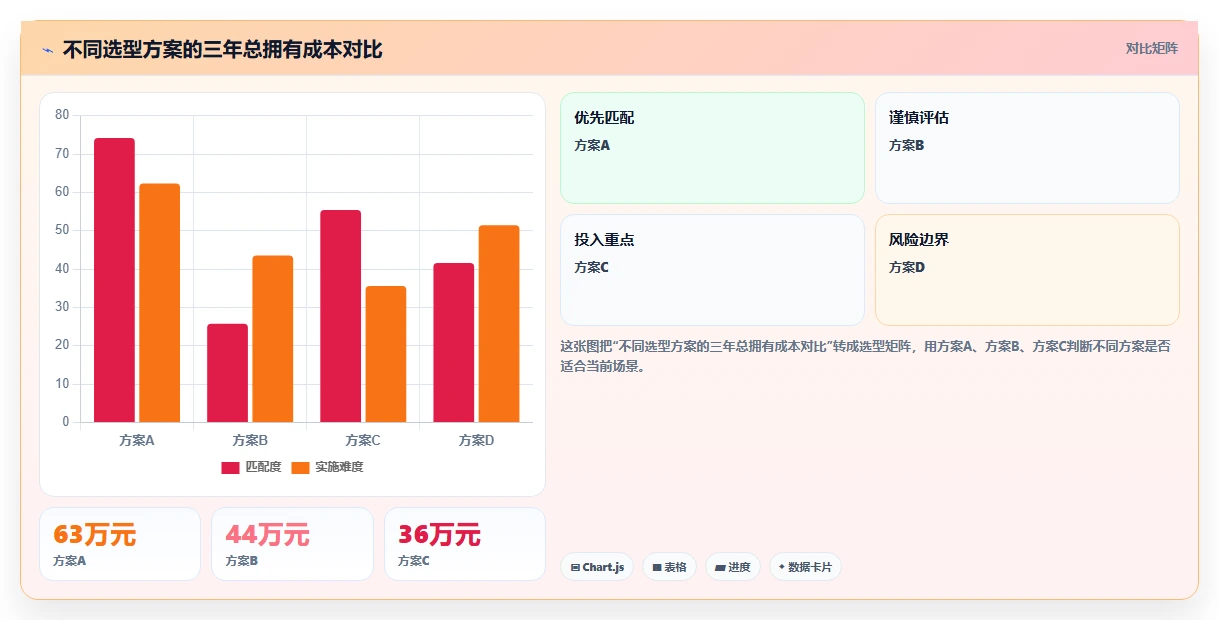Click the red 匹配度 legend swatch
1219x620 pixels.
231,467
